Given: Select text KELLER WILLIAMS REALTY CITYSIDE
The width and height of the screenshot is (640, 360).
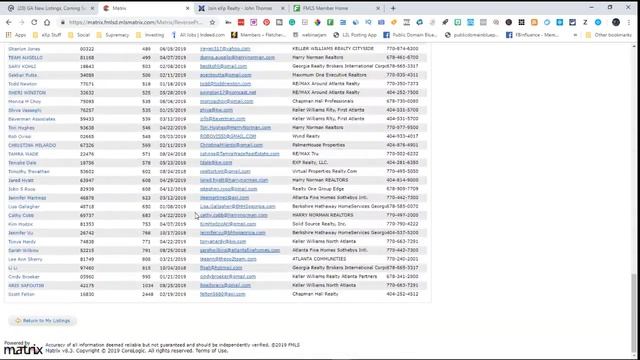Looking at the screenshot, I should [333, 49].
